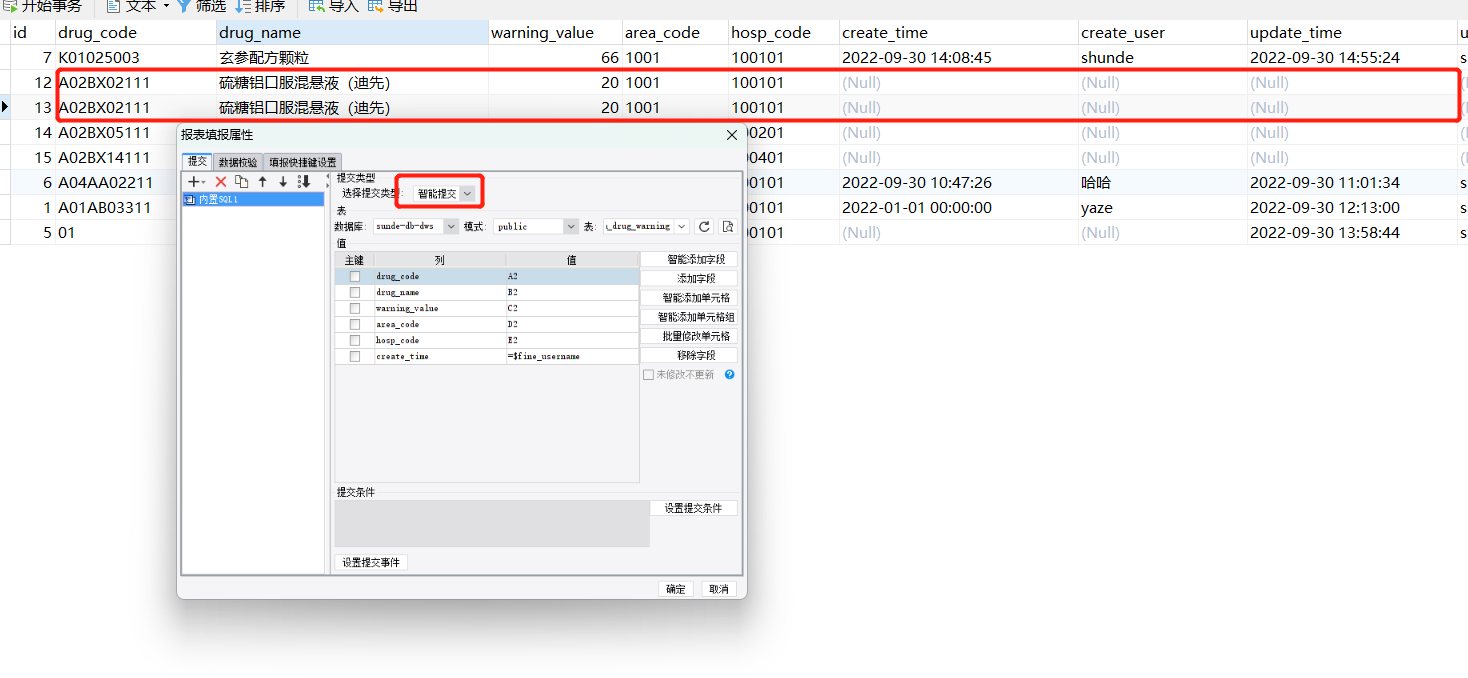Viewport: 1468px width, 678px height.
Task: Check primary key box for drug_code
Action: pyautogui.click(x=354, y=276)
